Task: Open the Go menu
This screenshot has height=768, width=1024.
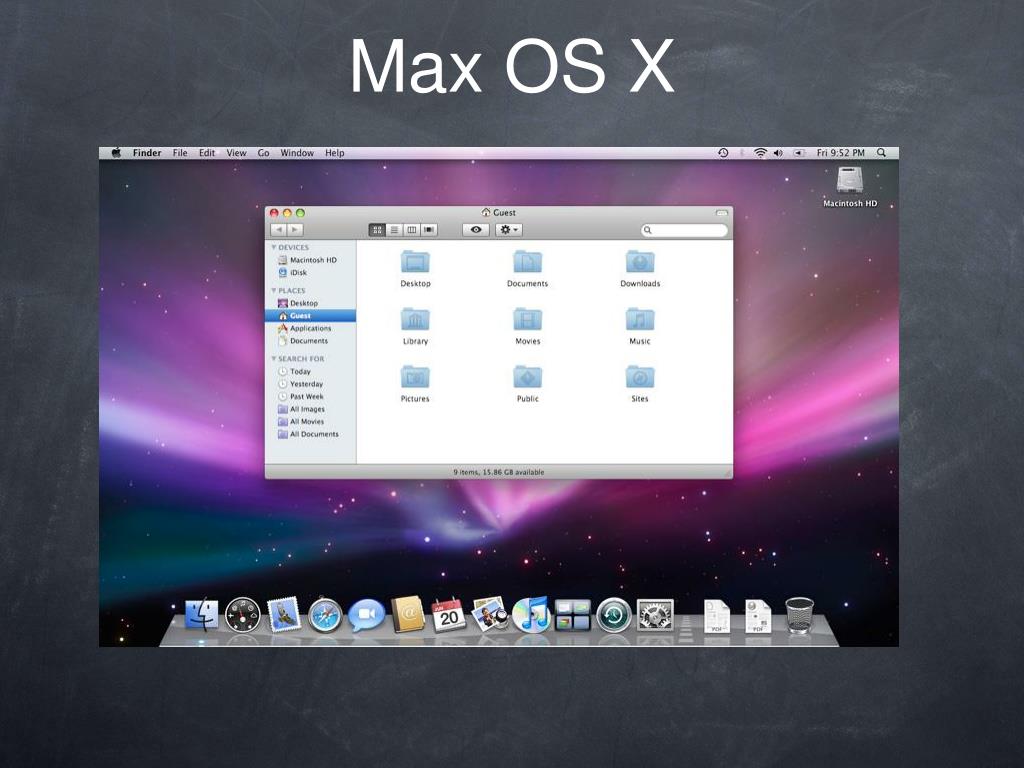Action: pyautogui.click(x=264, y=153)
